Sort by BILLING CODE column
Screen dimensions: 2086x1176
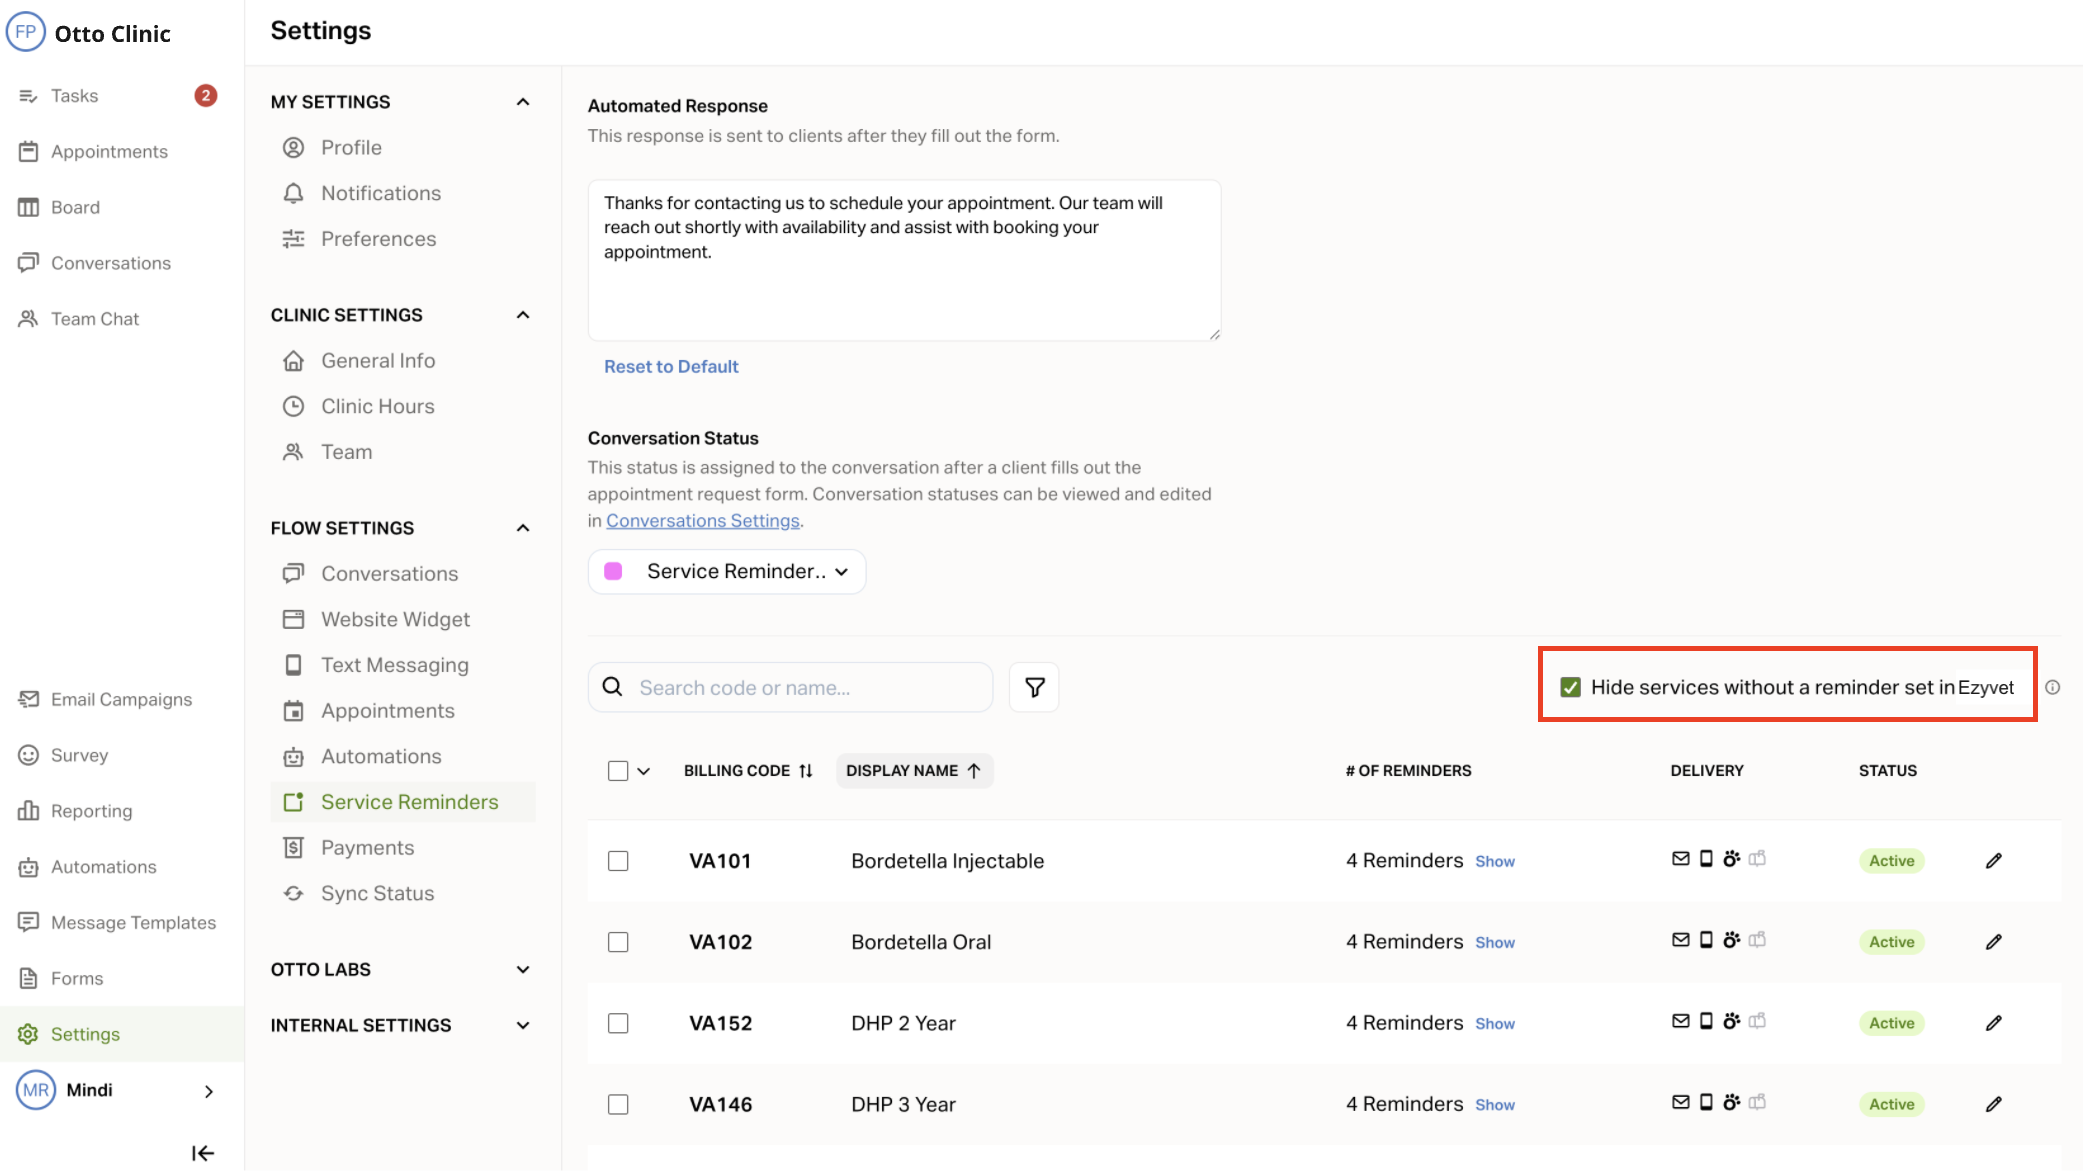[748, 771]
